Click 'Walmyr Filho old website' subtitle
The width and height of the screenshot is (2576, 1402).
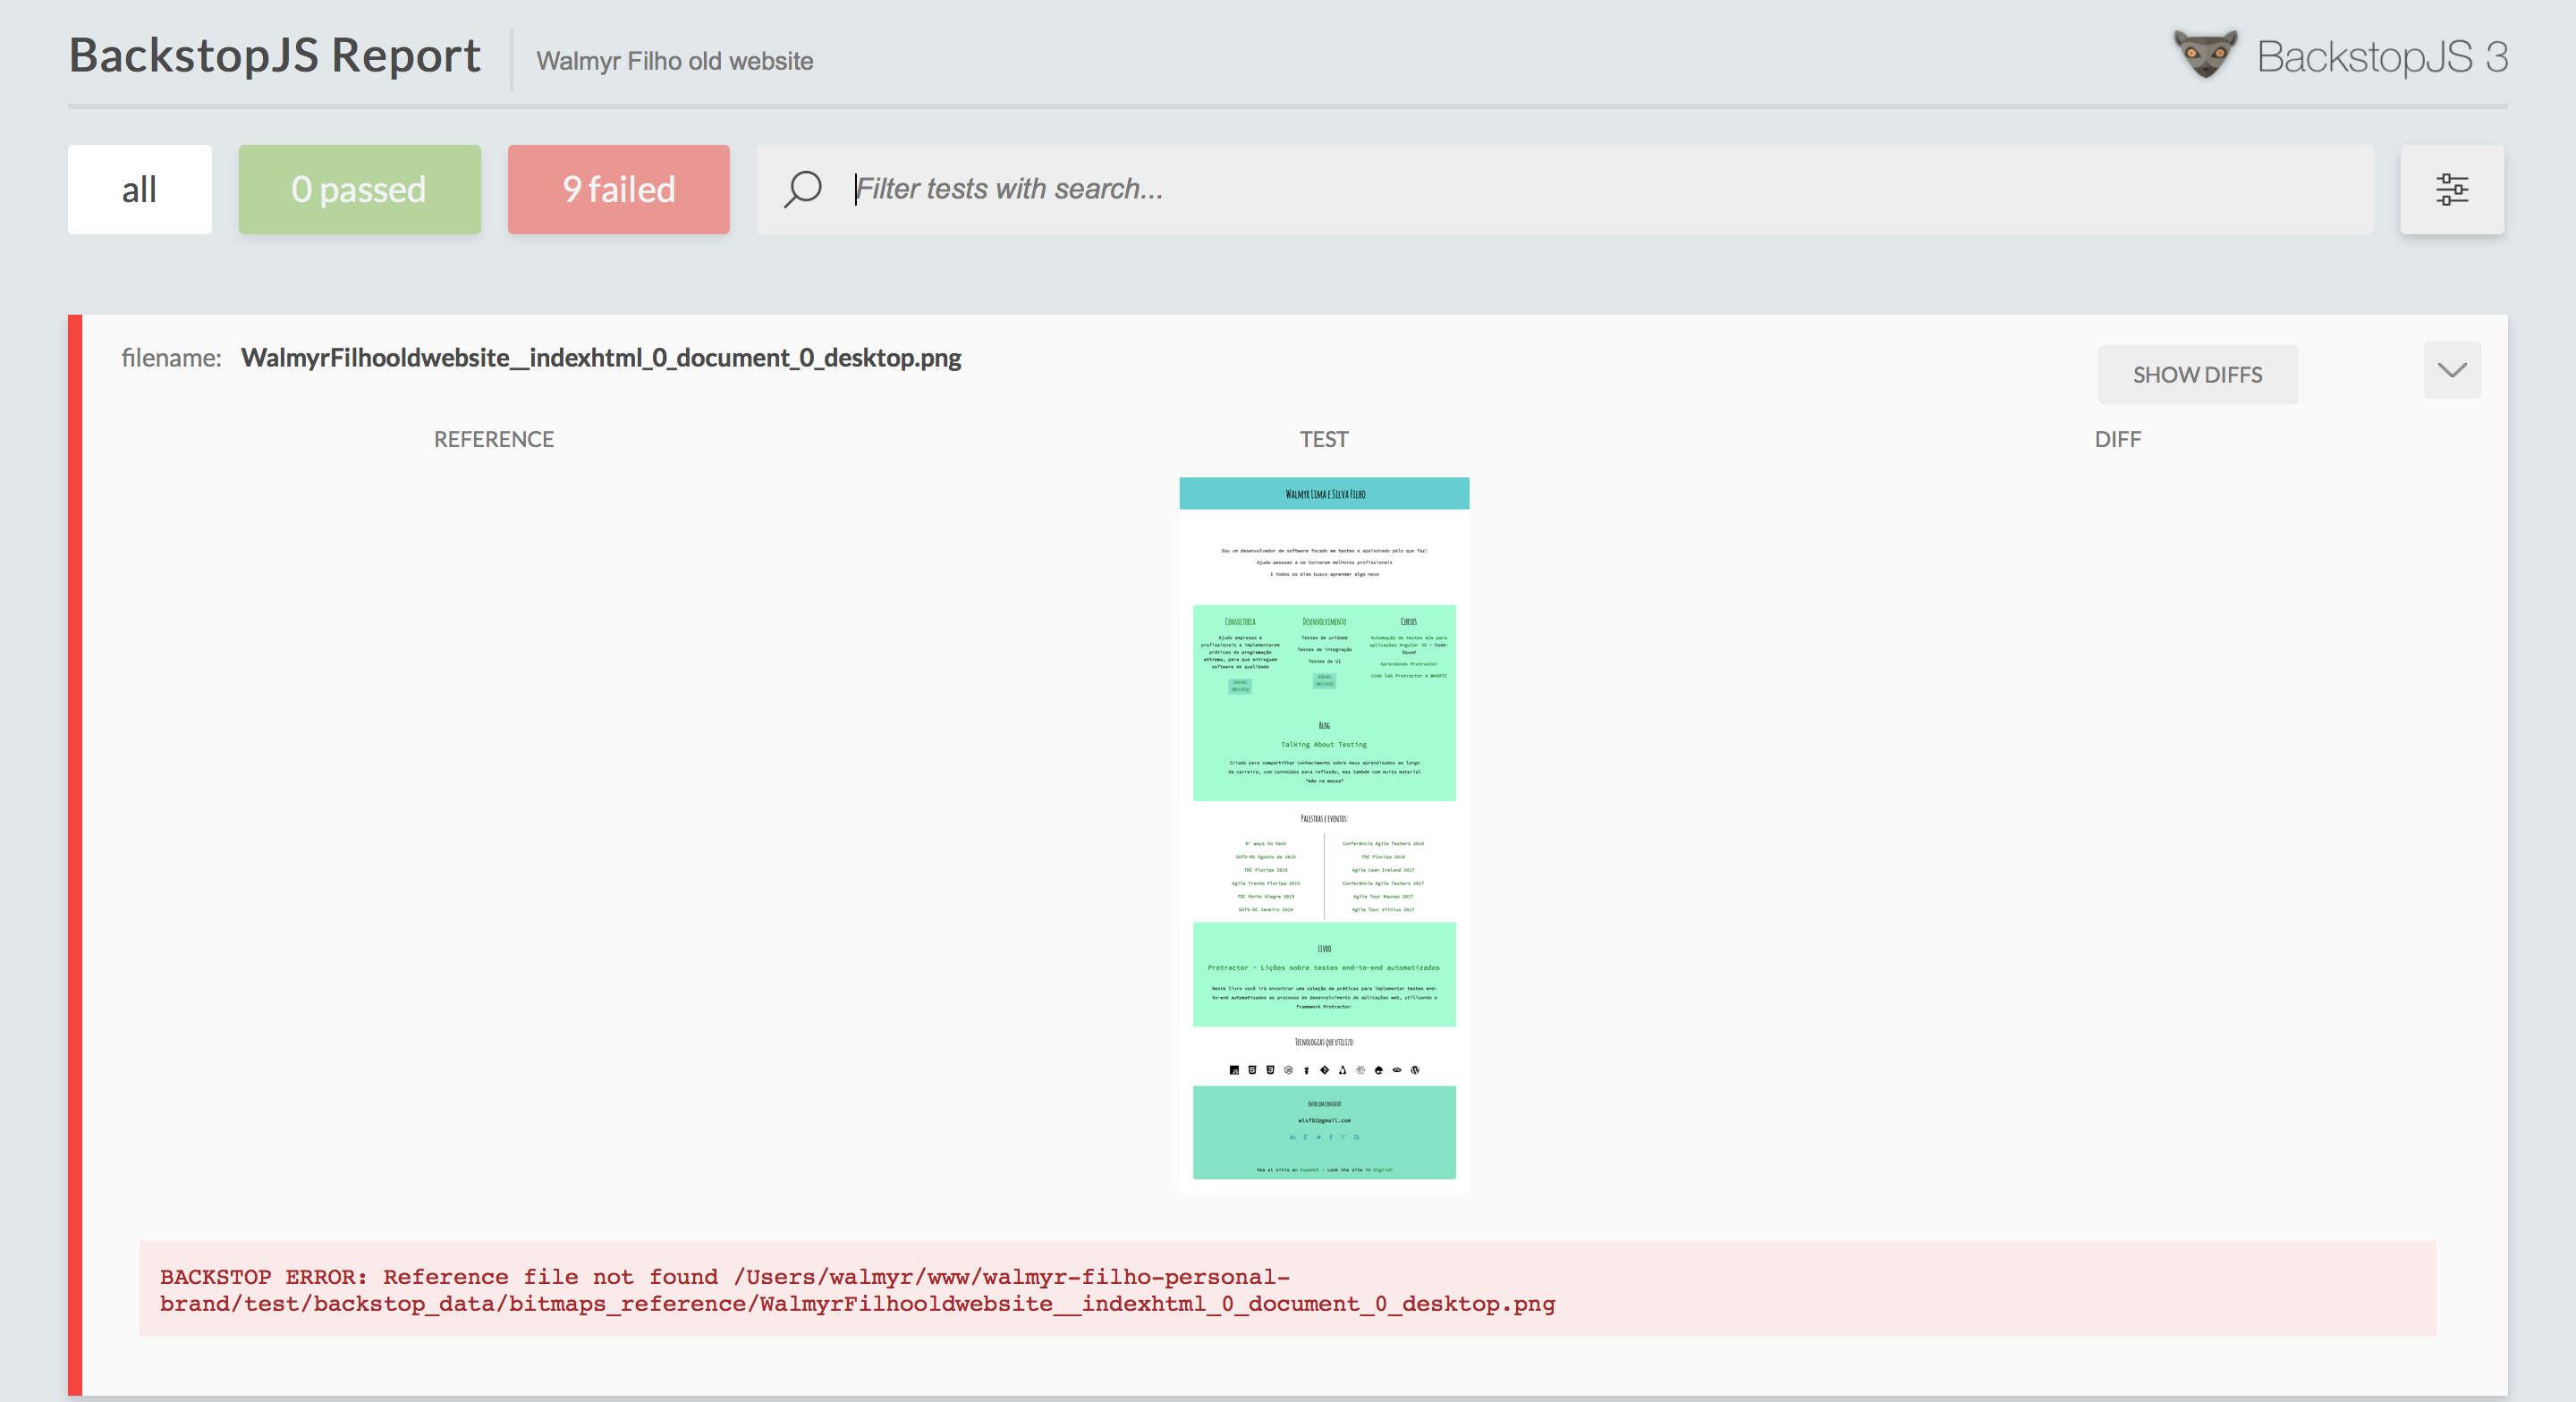pos(674,61)
